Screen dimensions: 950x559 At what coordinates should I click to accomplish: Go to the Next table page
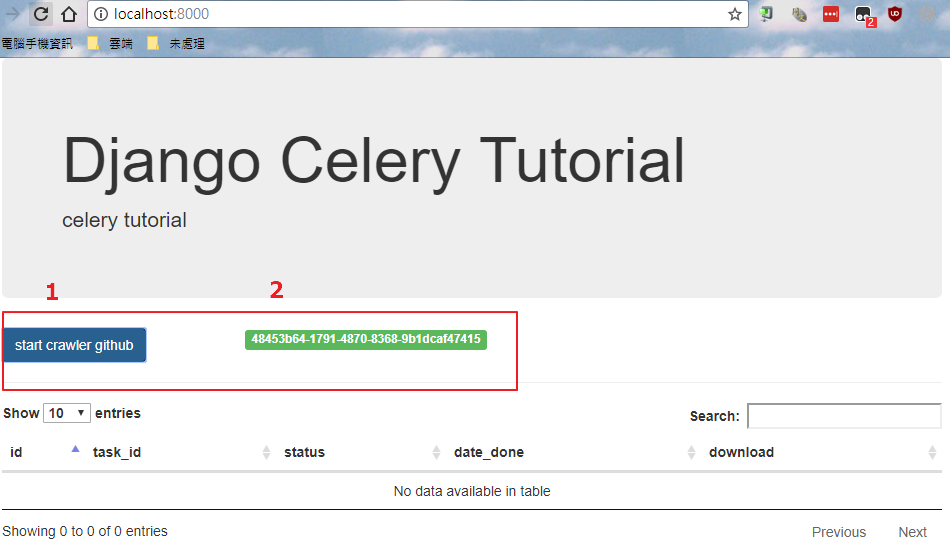(912, 532)
